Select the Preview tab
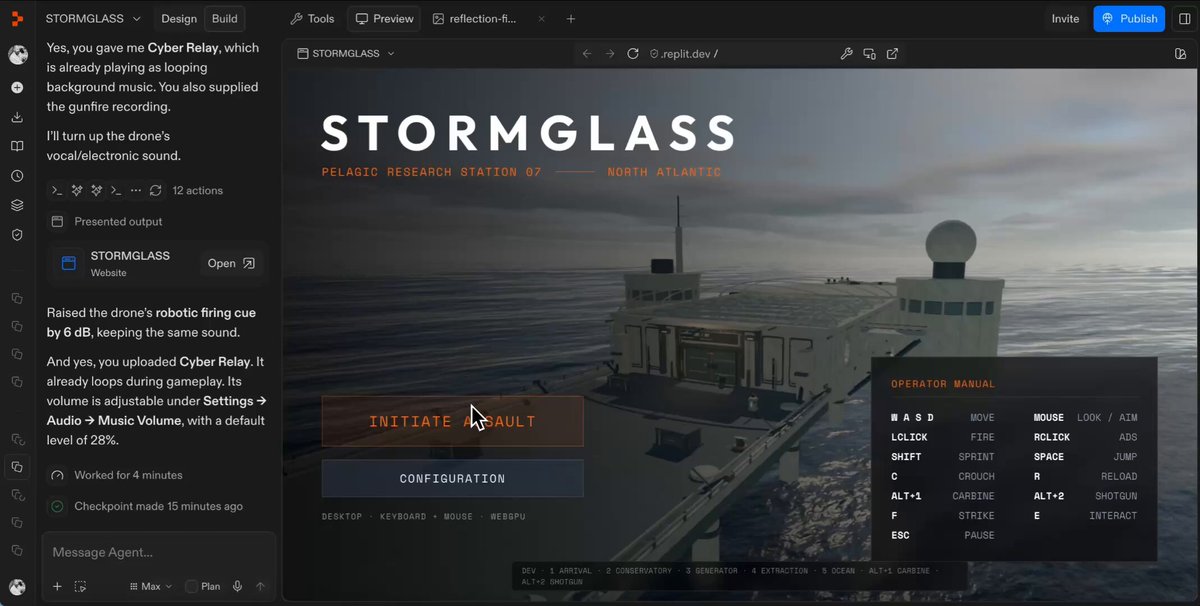1200x606 pixels. pos(385,19)
